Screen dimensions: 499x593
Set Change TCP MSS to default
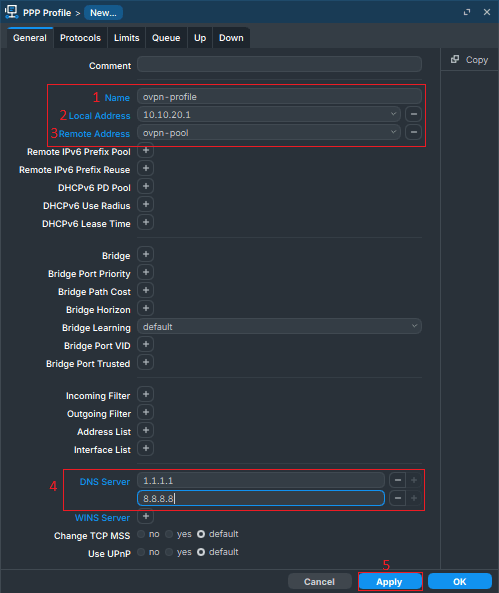tap(201, 534)
